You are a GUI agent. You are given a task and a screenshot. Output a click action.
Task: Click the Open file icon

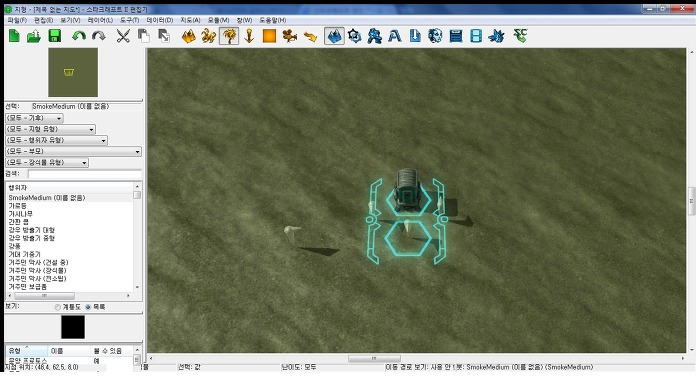pos(34,36)
